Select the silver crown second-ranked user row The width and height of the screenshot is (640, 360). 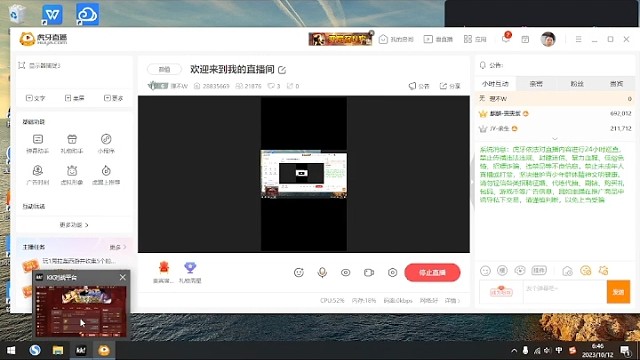tap(556, 129)
